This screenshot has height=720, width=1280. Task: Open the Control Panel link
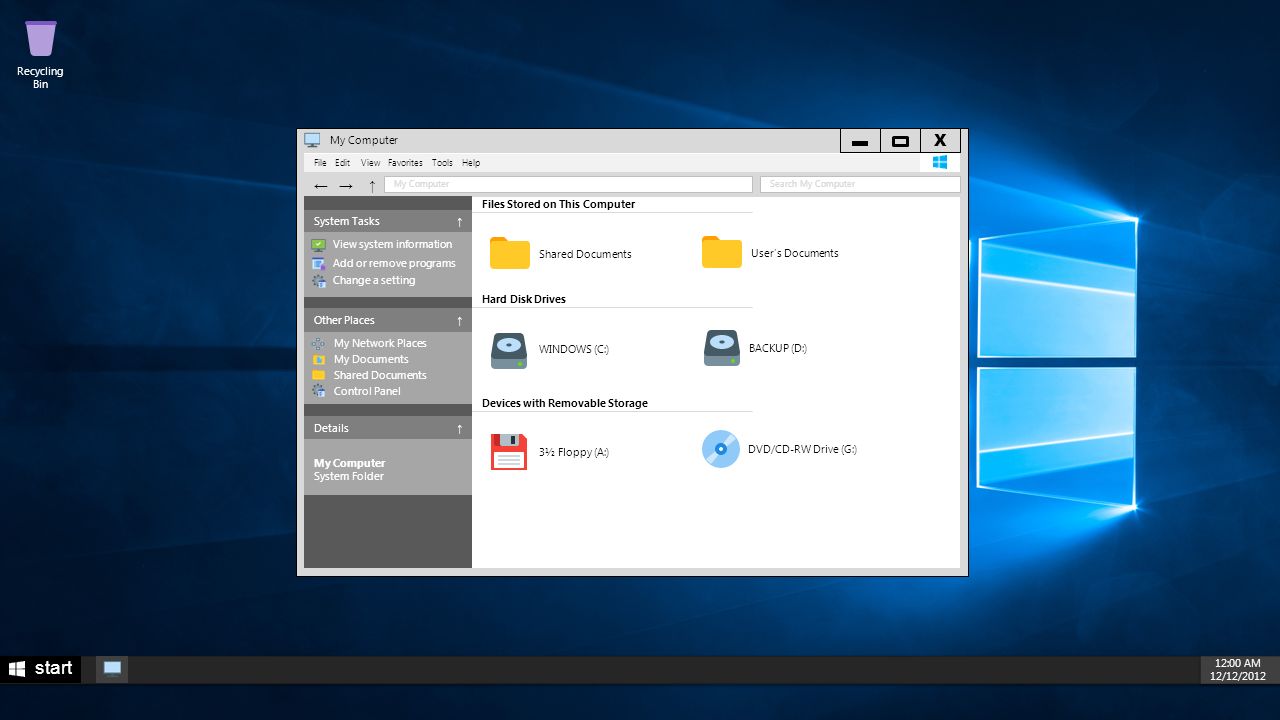click(367, 391)
